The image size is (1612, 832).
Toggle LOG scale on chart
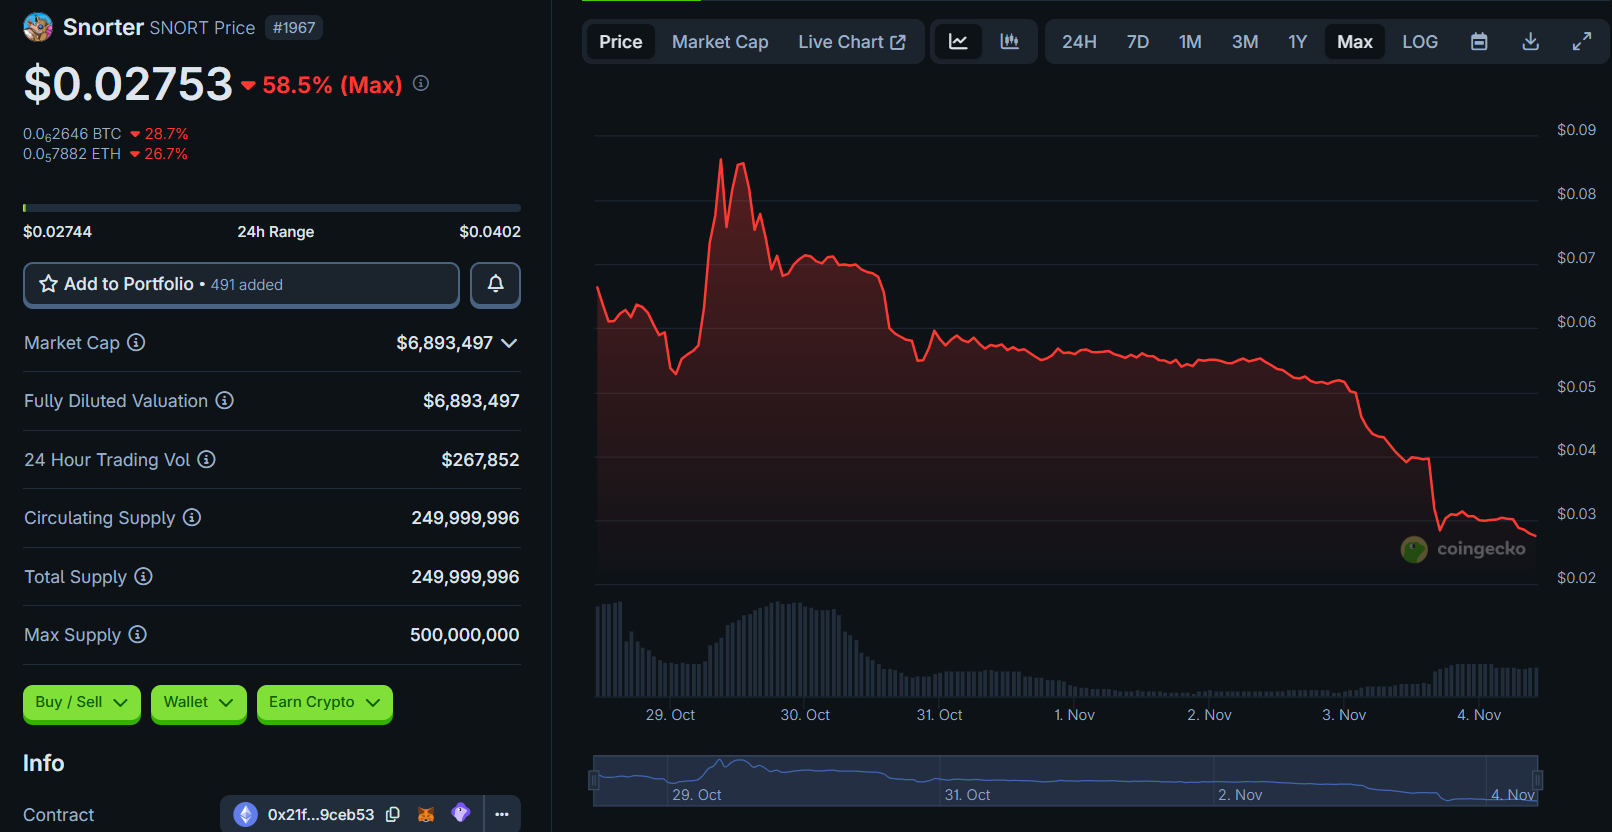tap(1419, 42)
